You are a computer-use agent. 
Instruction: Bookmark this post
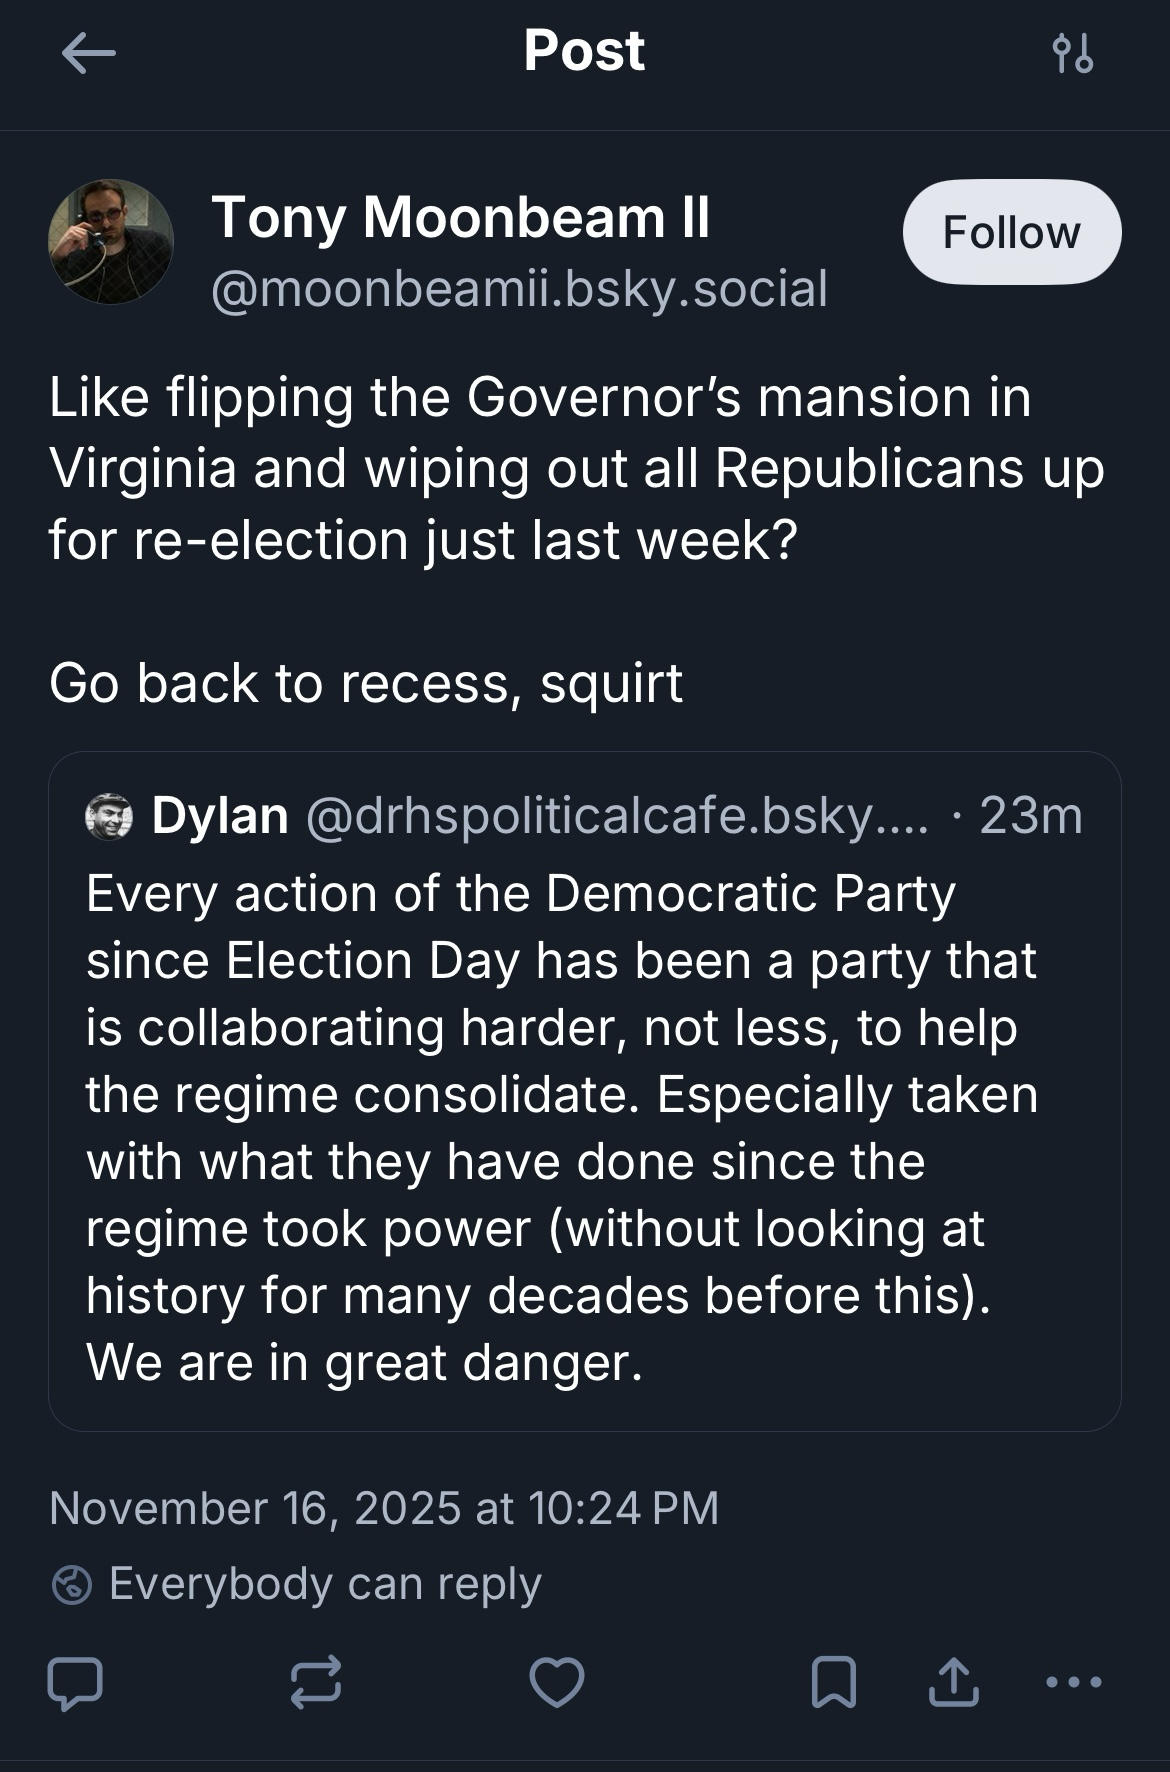(x=833, y=1683)
